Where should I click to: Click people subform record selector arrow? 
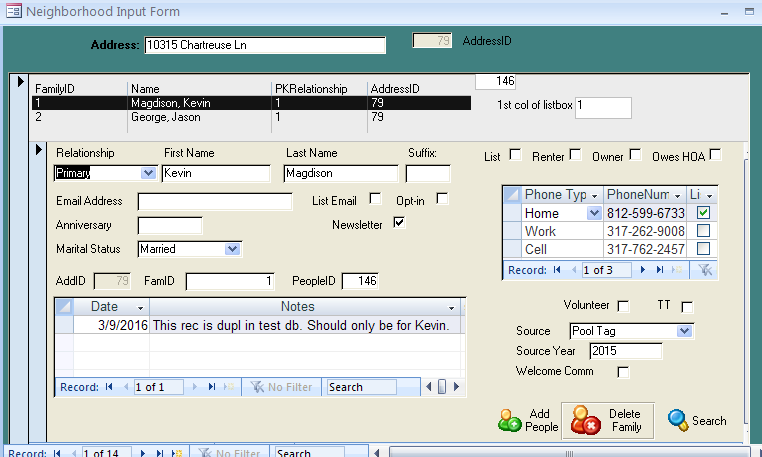click(x=39, y=150)
